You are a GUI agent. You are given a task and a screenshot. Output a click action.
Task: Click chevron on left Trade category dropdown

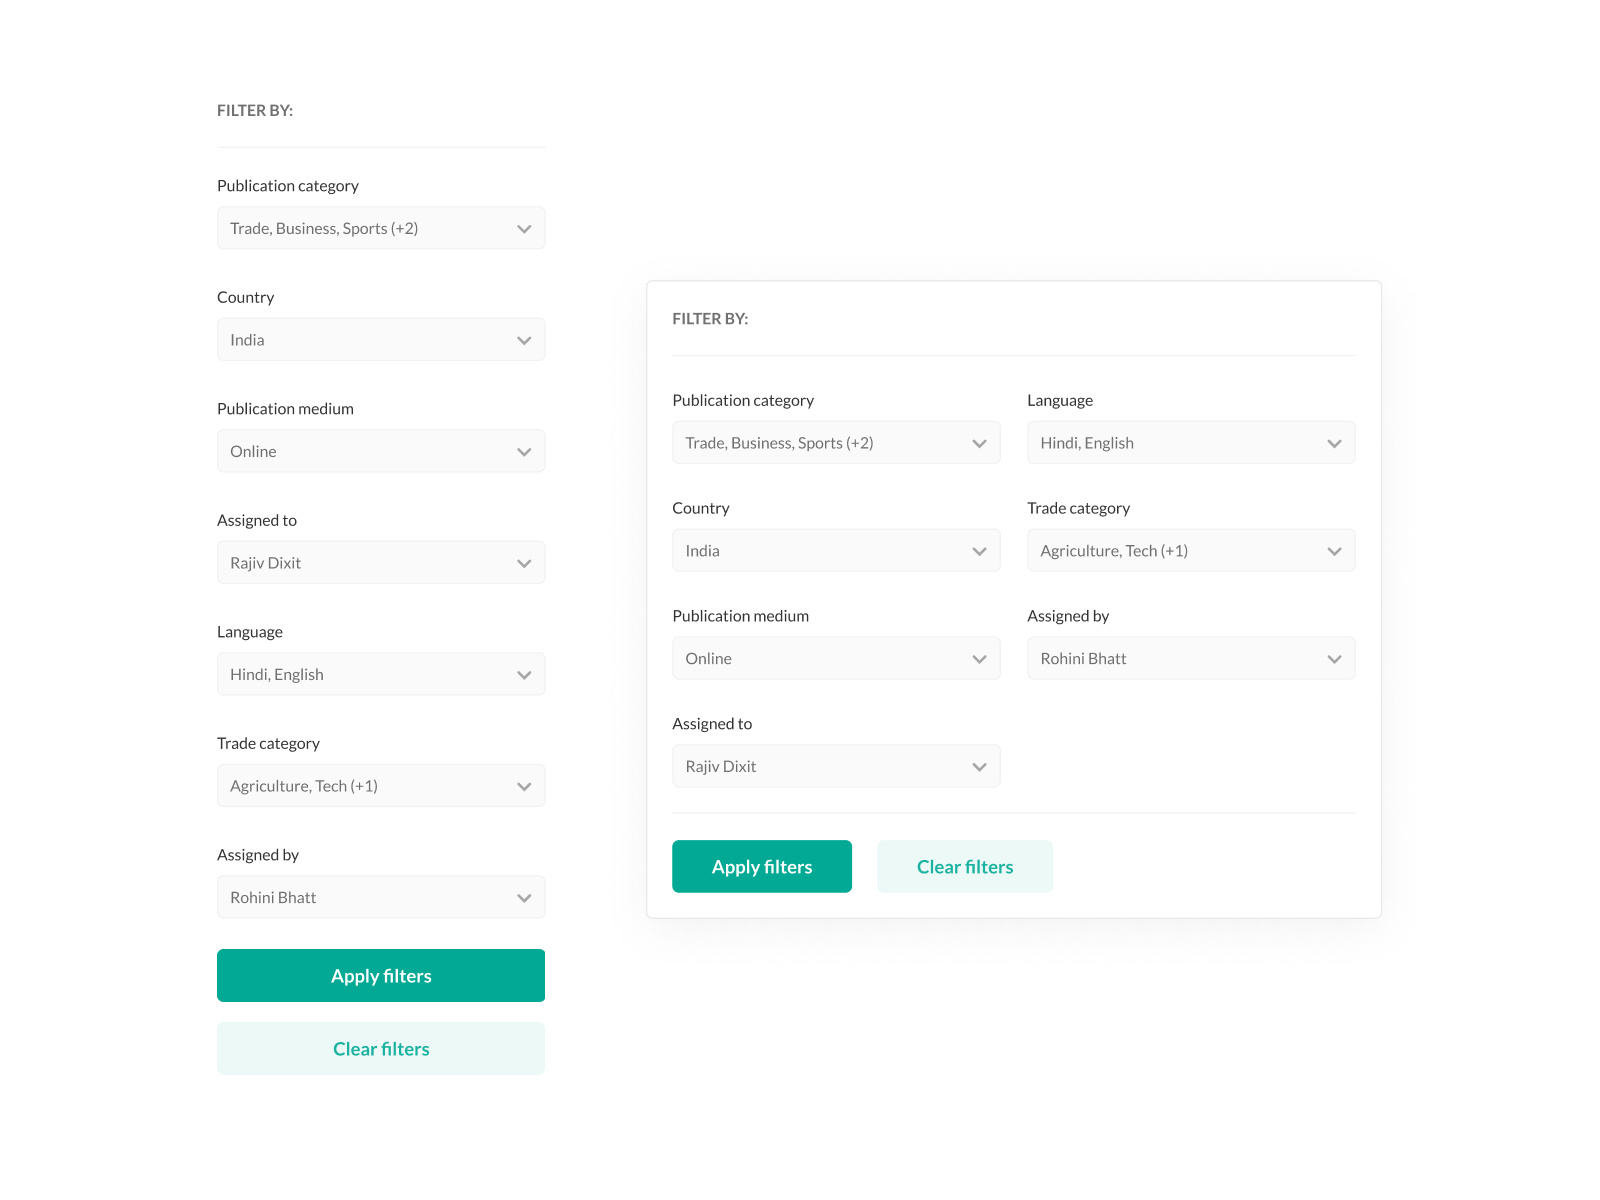pos(524,786)
